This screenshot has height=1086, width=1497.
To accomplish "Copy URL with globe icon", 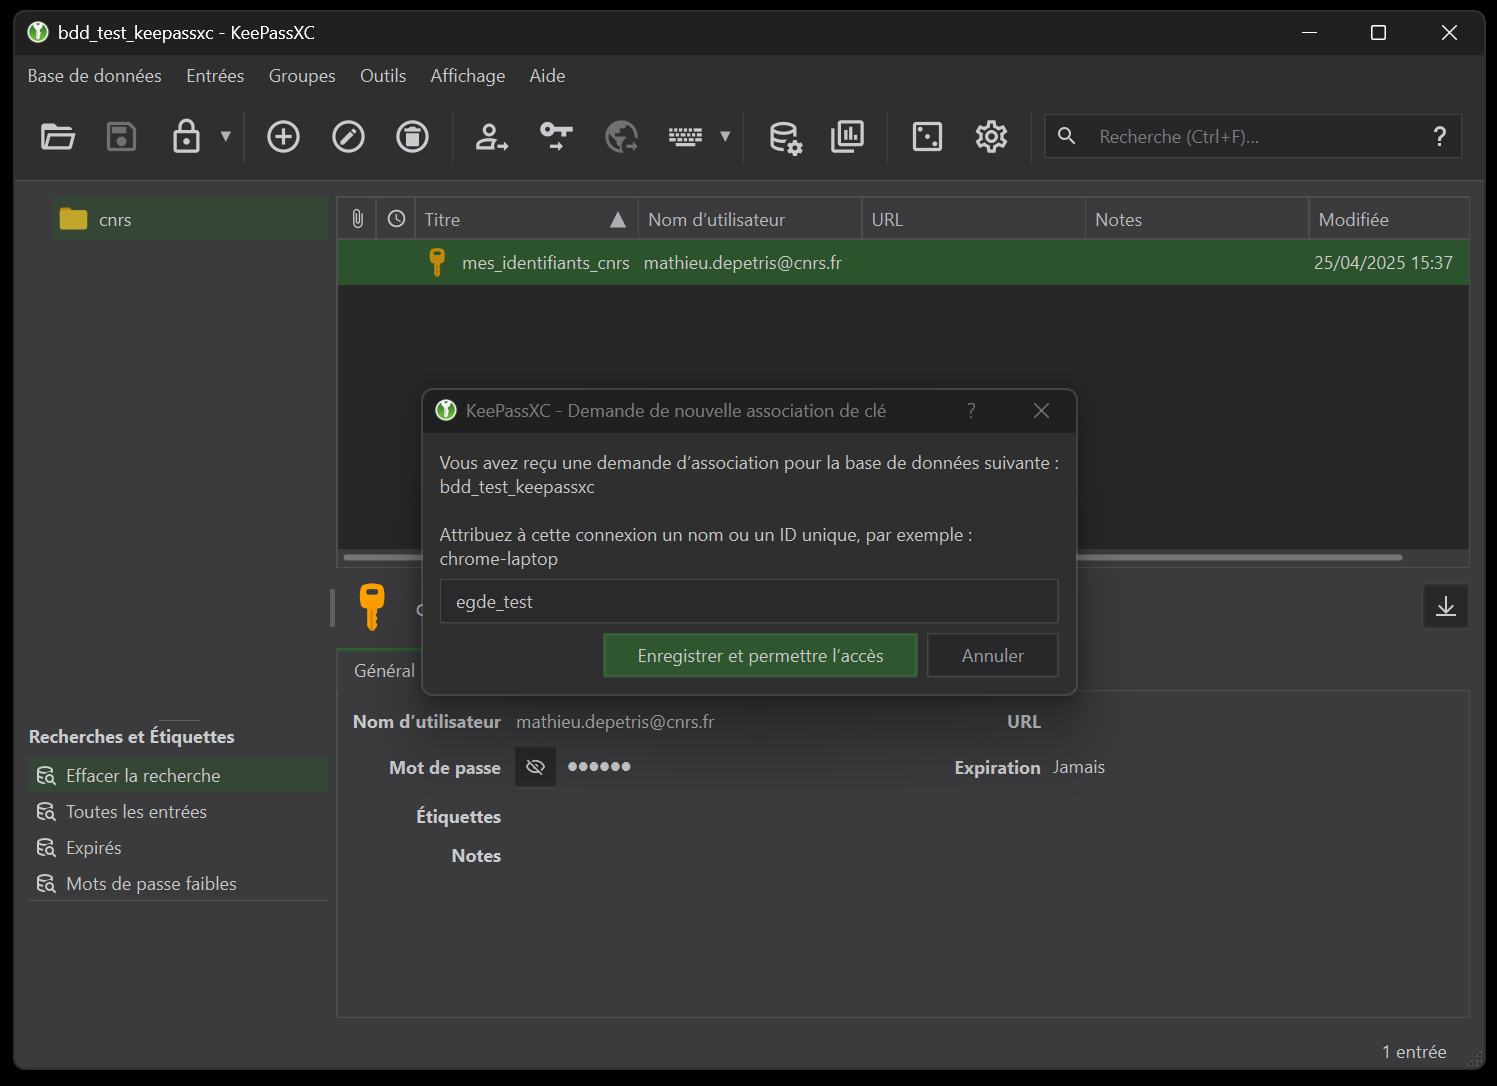I will pos(621,136).
